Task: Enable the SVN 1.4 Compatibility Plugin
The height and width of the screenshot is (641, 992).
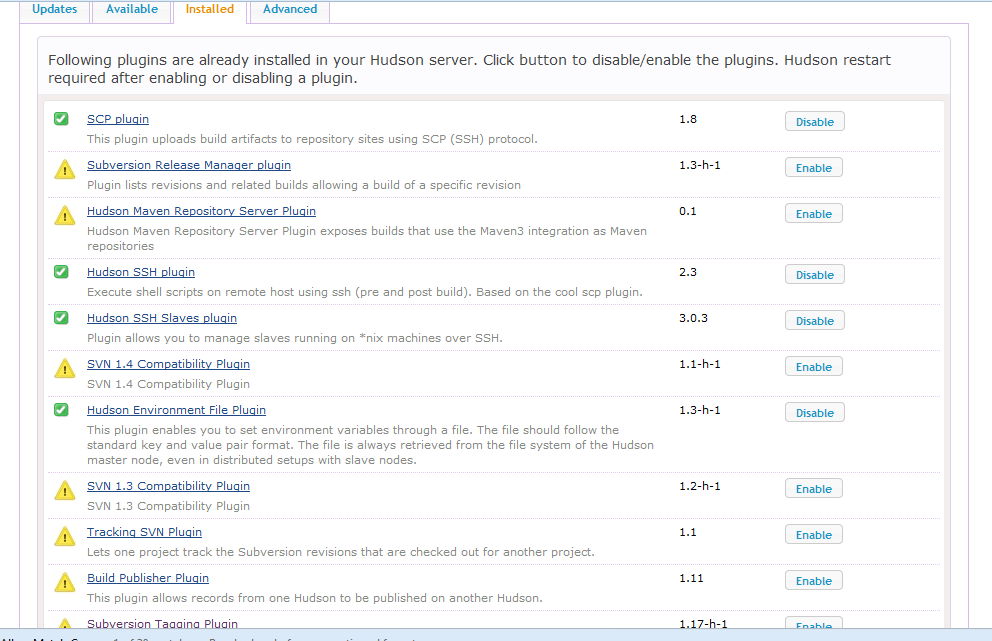Action: click(x=814, y=367)
